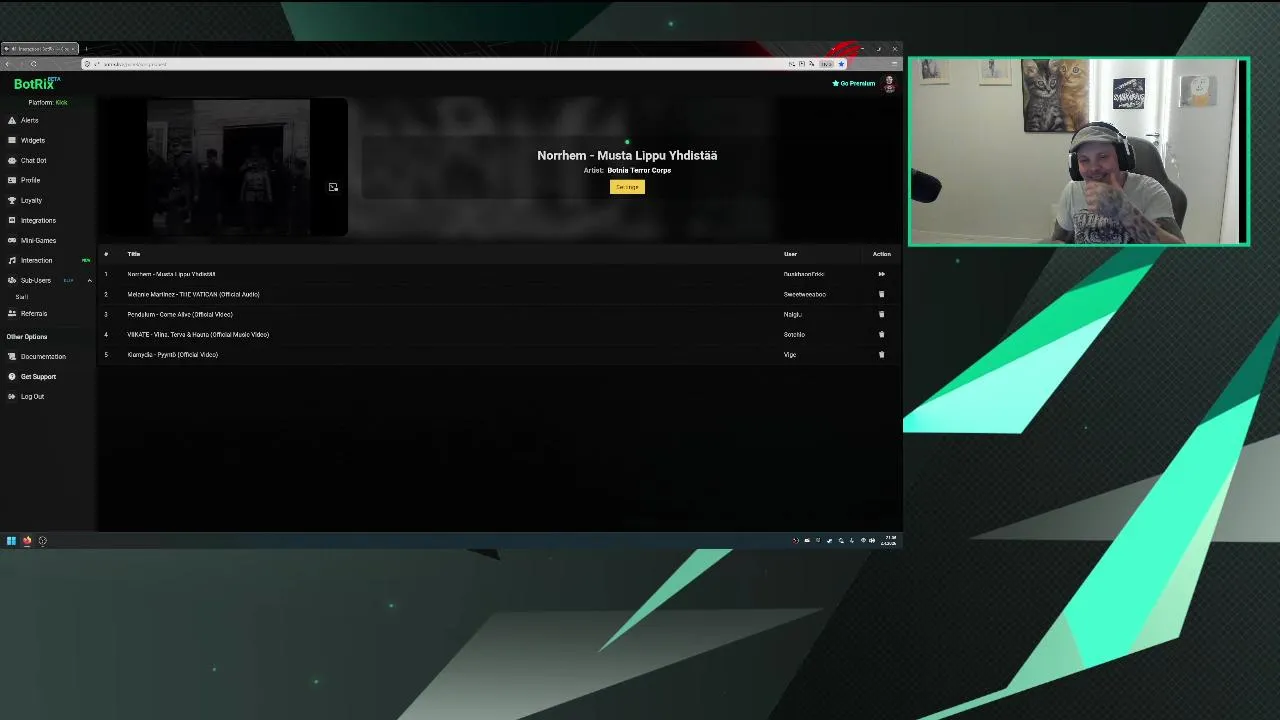Image resolution: width=1280 pixels, height=720 pixels.
Task: Click the User column header
Action: coord(790,254)
